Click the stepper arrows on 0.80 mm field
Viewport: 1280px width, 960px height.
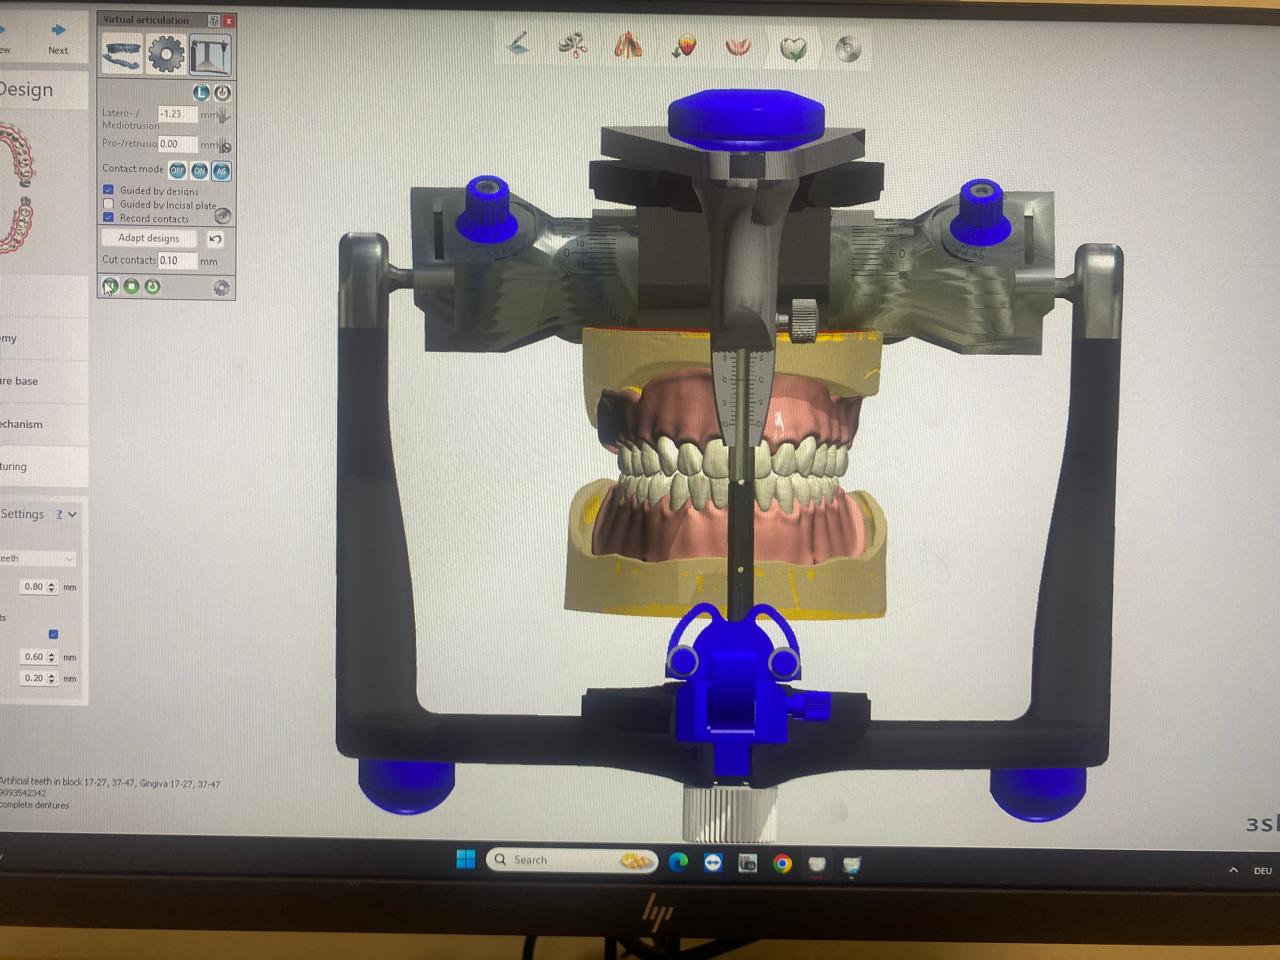point(52,587)
